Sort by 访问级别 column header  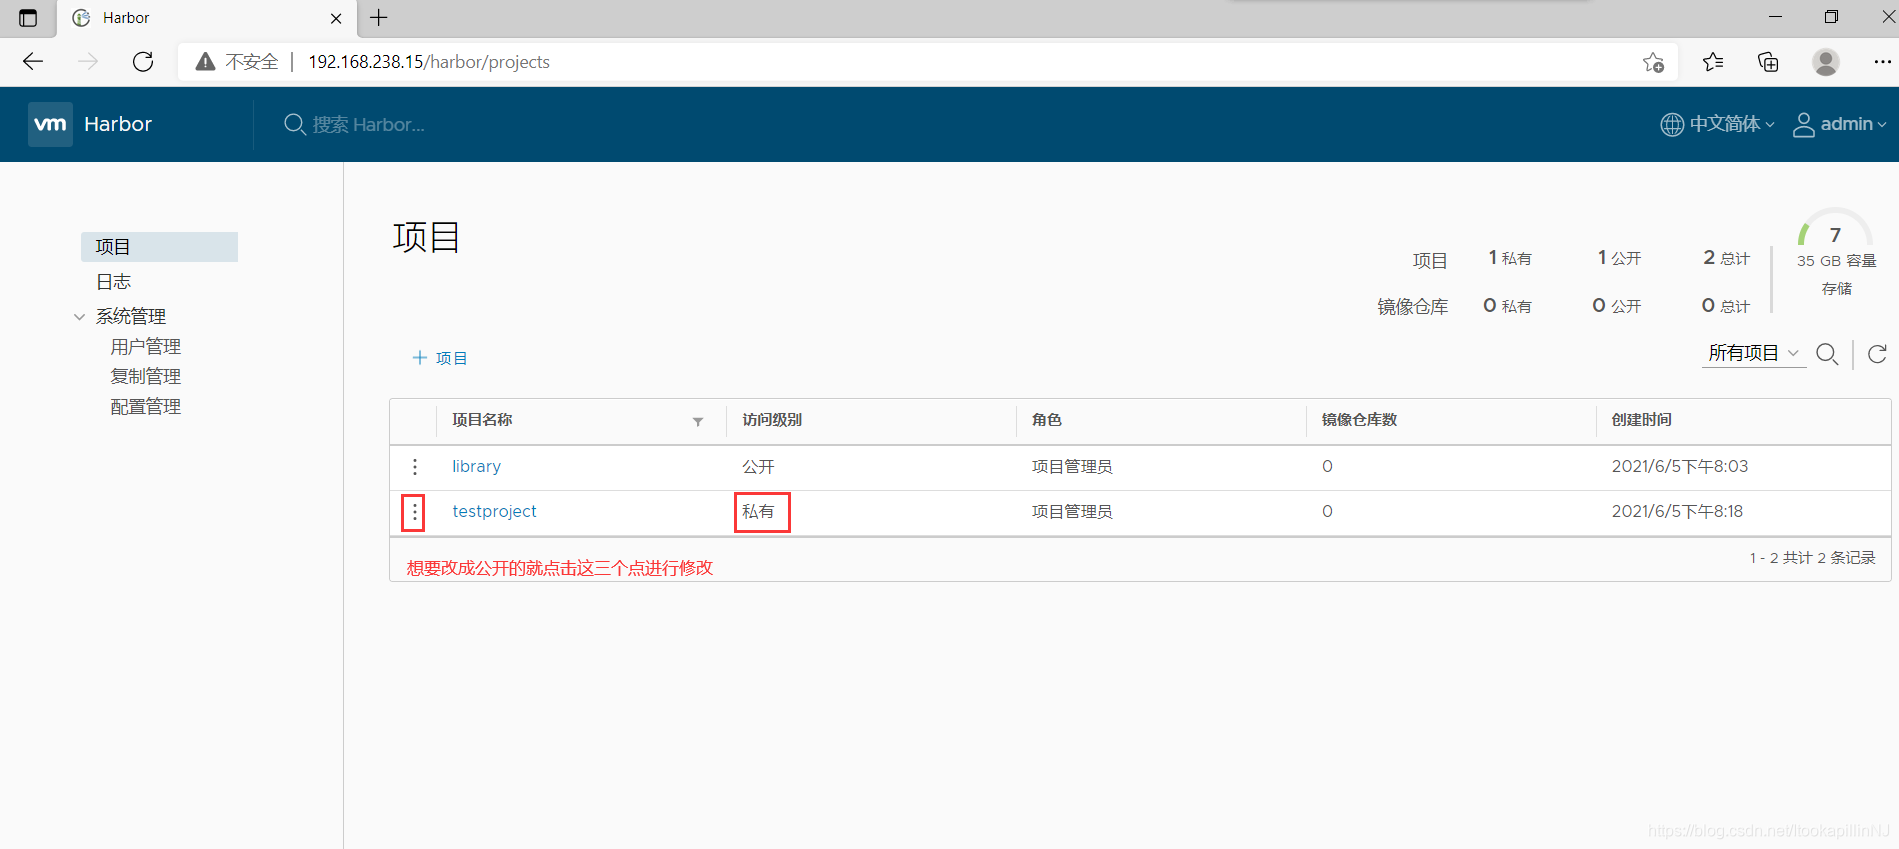tap(772, 420)
